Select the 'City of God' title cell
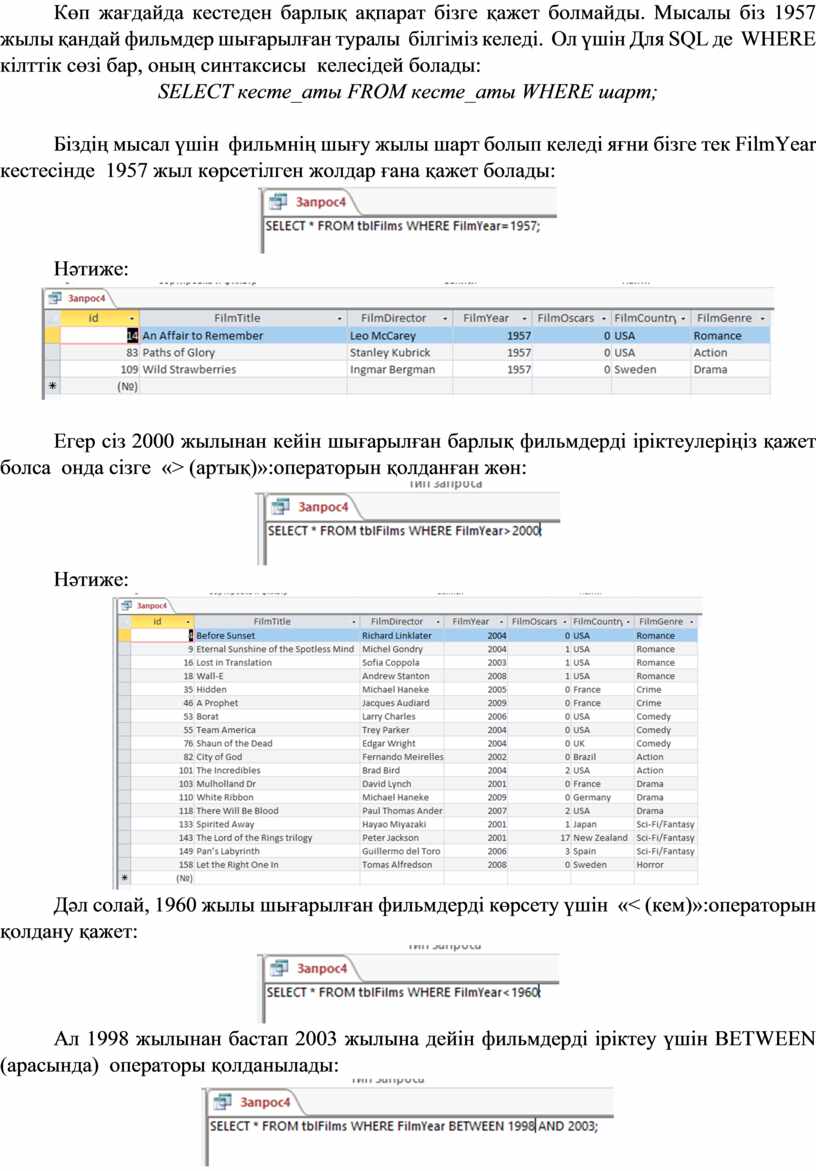The width and height of the screenshot is (816, 1171). point(277,757)
